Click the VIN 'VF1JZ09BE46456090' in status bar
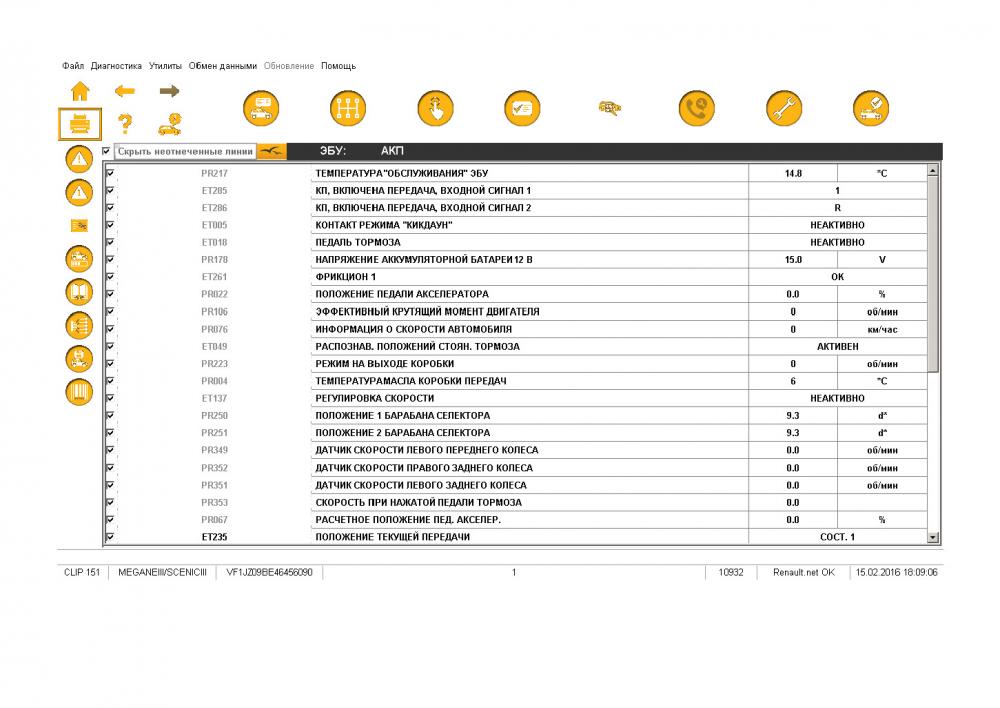 click(x=269, y=572)
